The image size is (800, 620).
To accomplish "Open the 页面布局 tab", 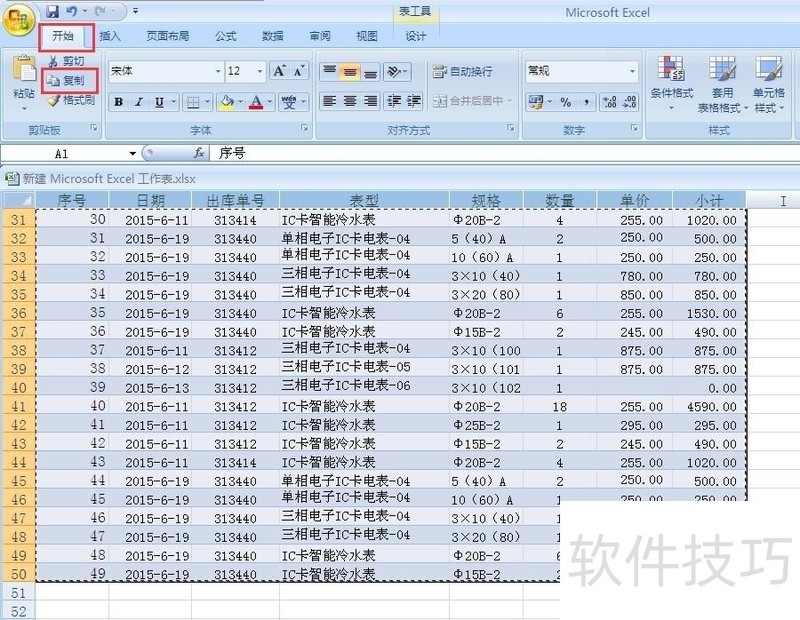I will pyautogui.click(x=167, y=36).
